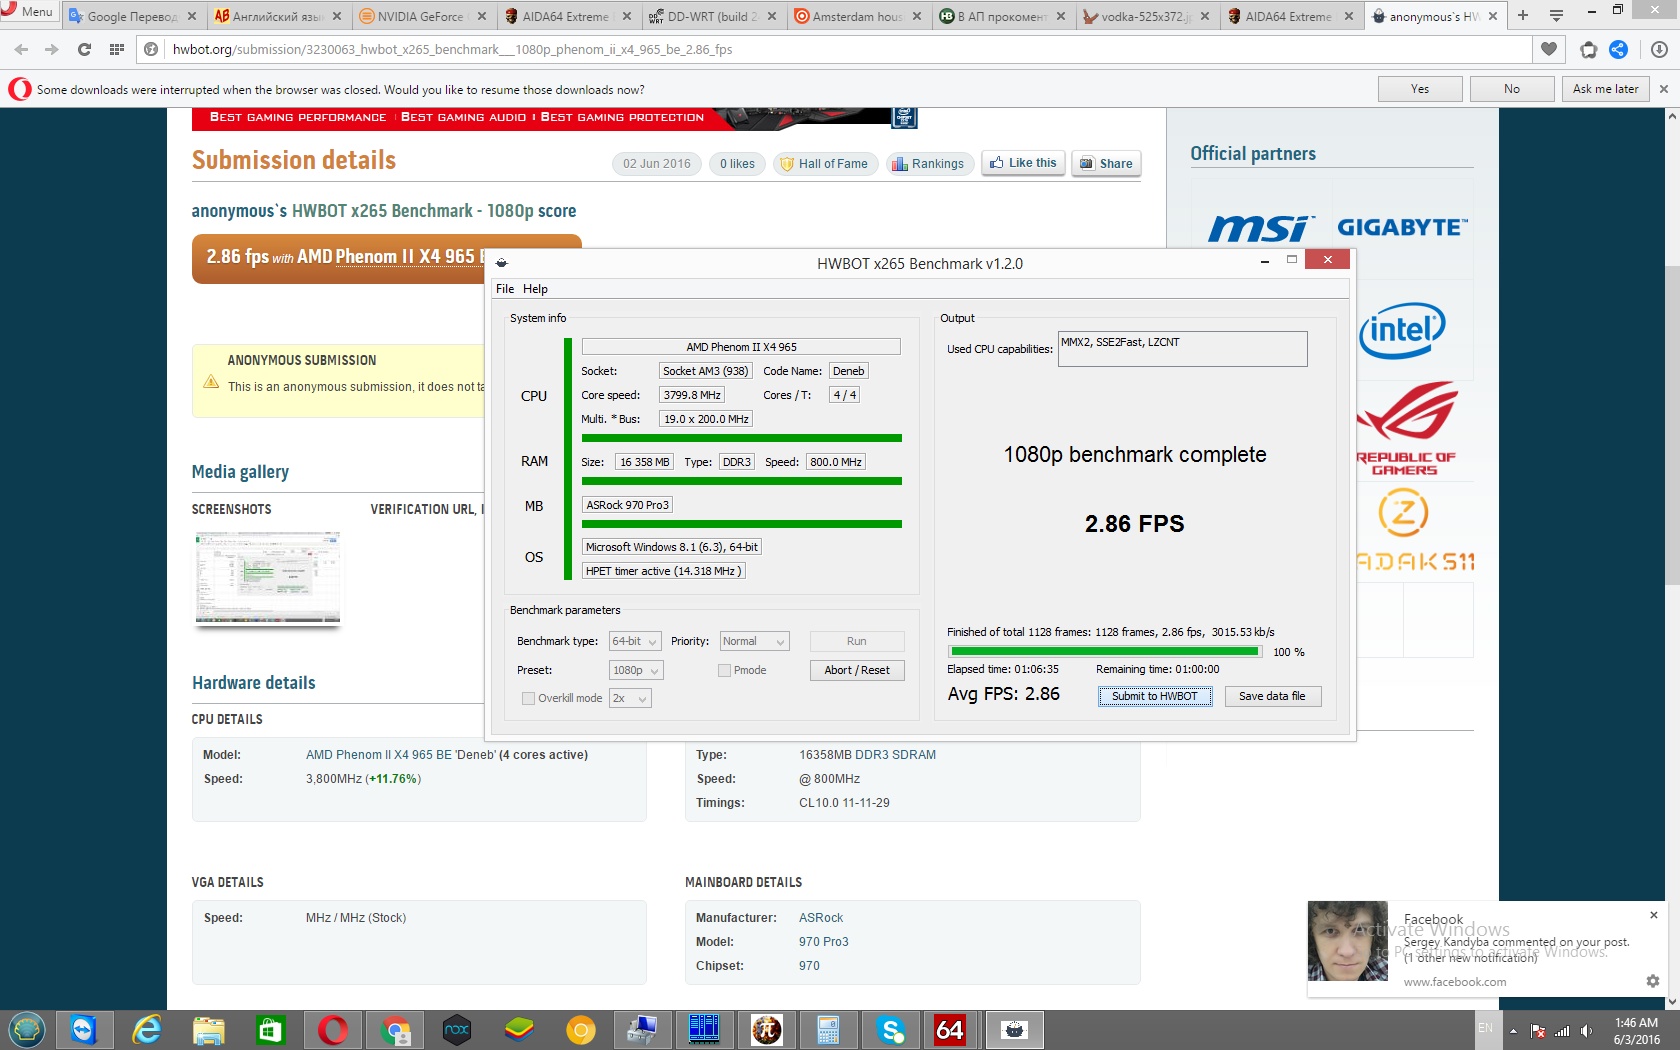Open Facebook notification settings gear
The height and width of the screenshot is (1050, 1680).
click(x=1653, y=981)
